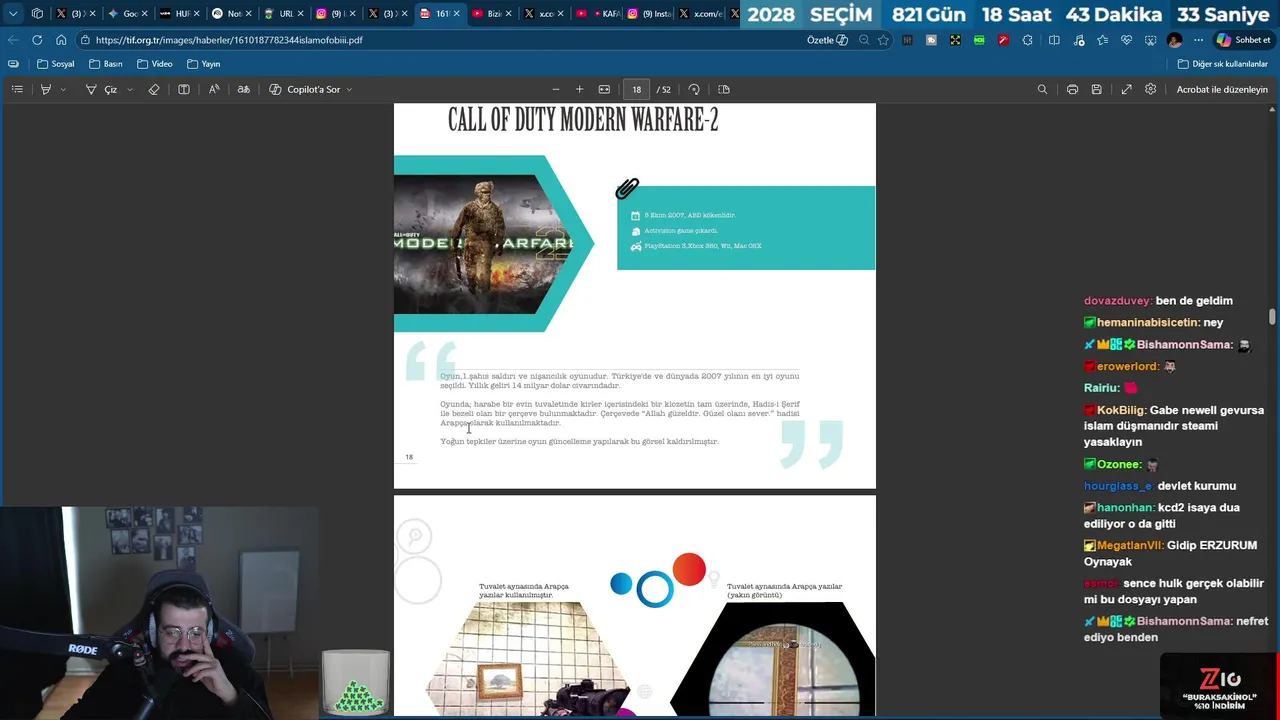Screen dimensions: 1280x720
Task: Reload the page
Action: click(x=37, y=40)
